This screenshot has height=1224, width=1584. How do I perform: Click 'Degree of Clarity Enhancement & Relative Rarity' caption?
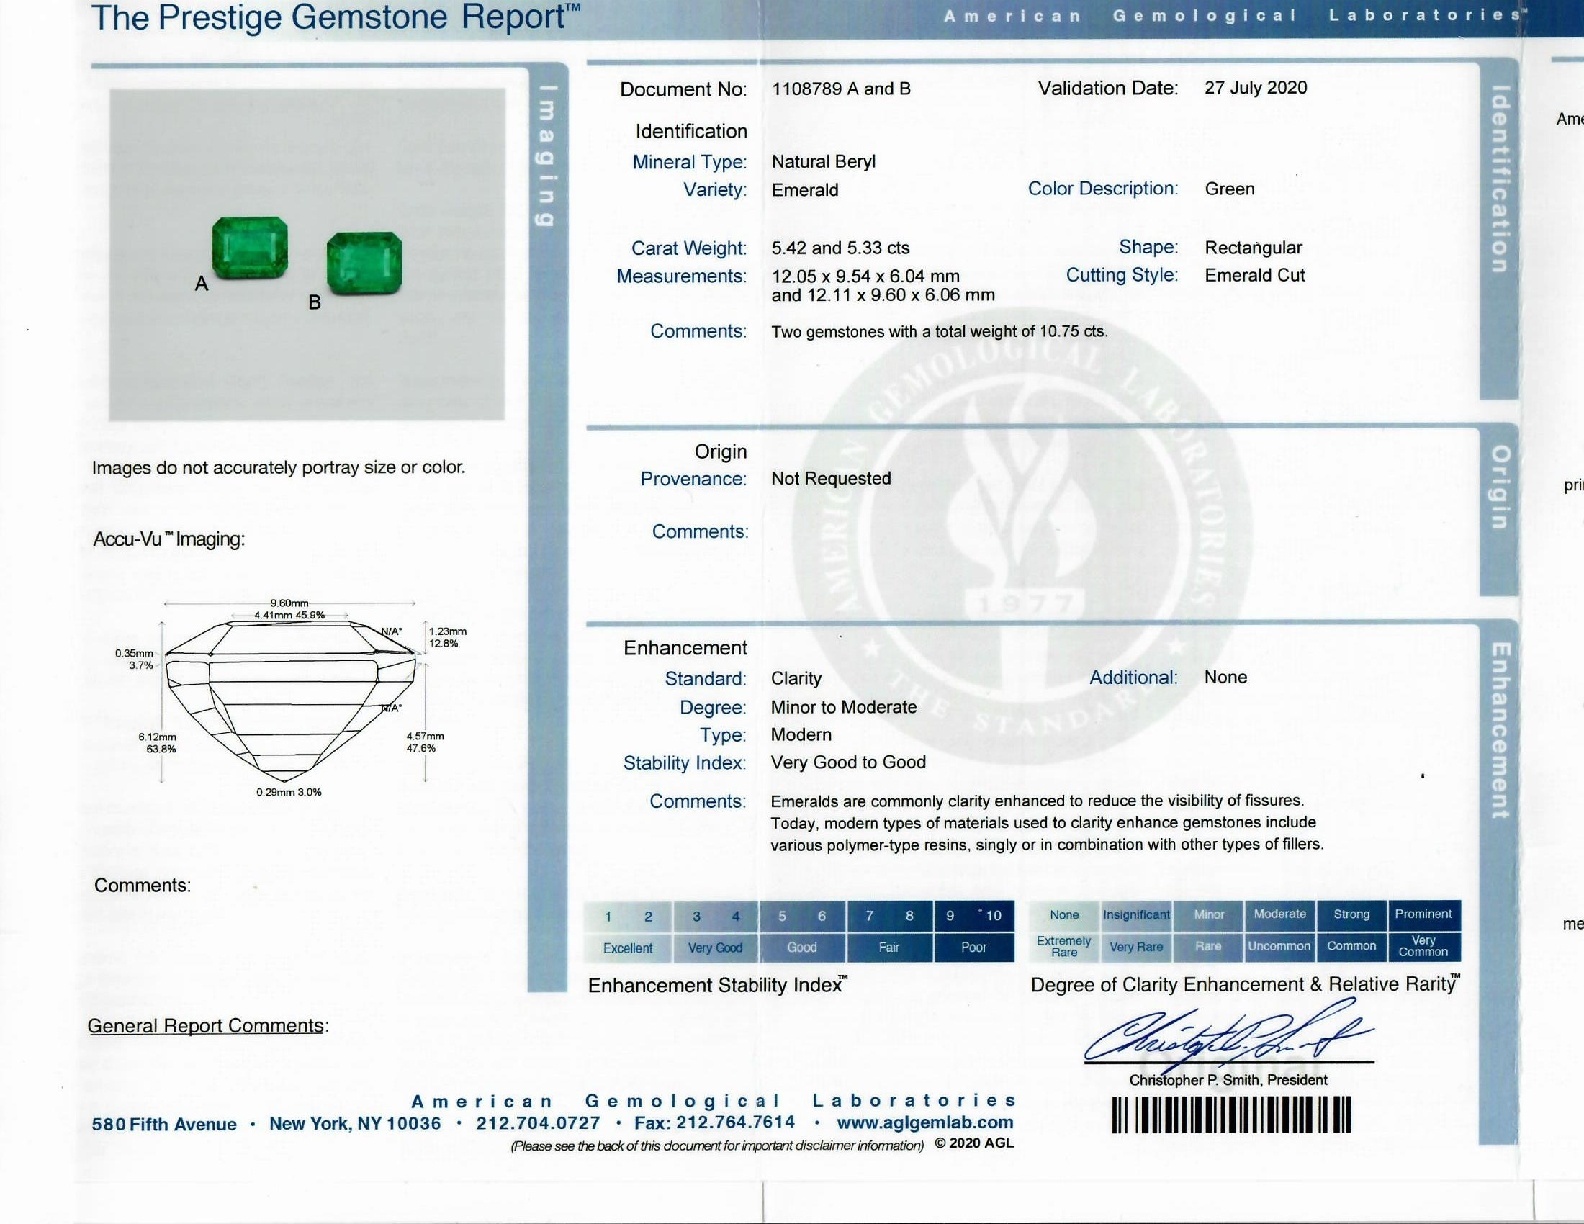click(x=1245, y=984)
